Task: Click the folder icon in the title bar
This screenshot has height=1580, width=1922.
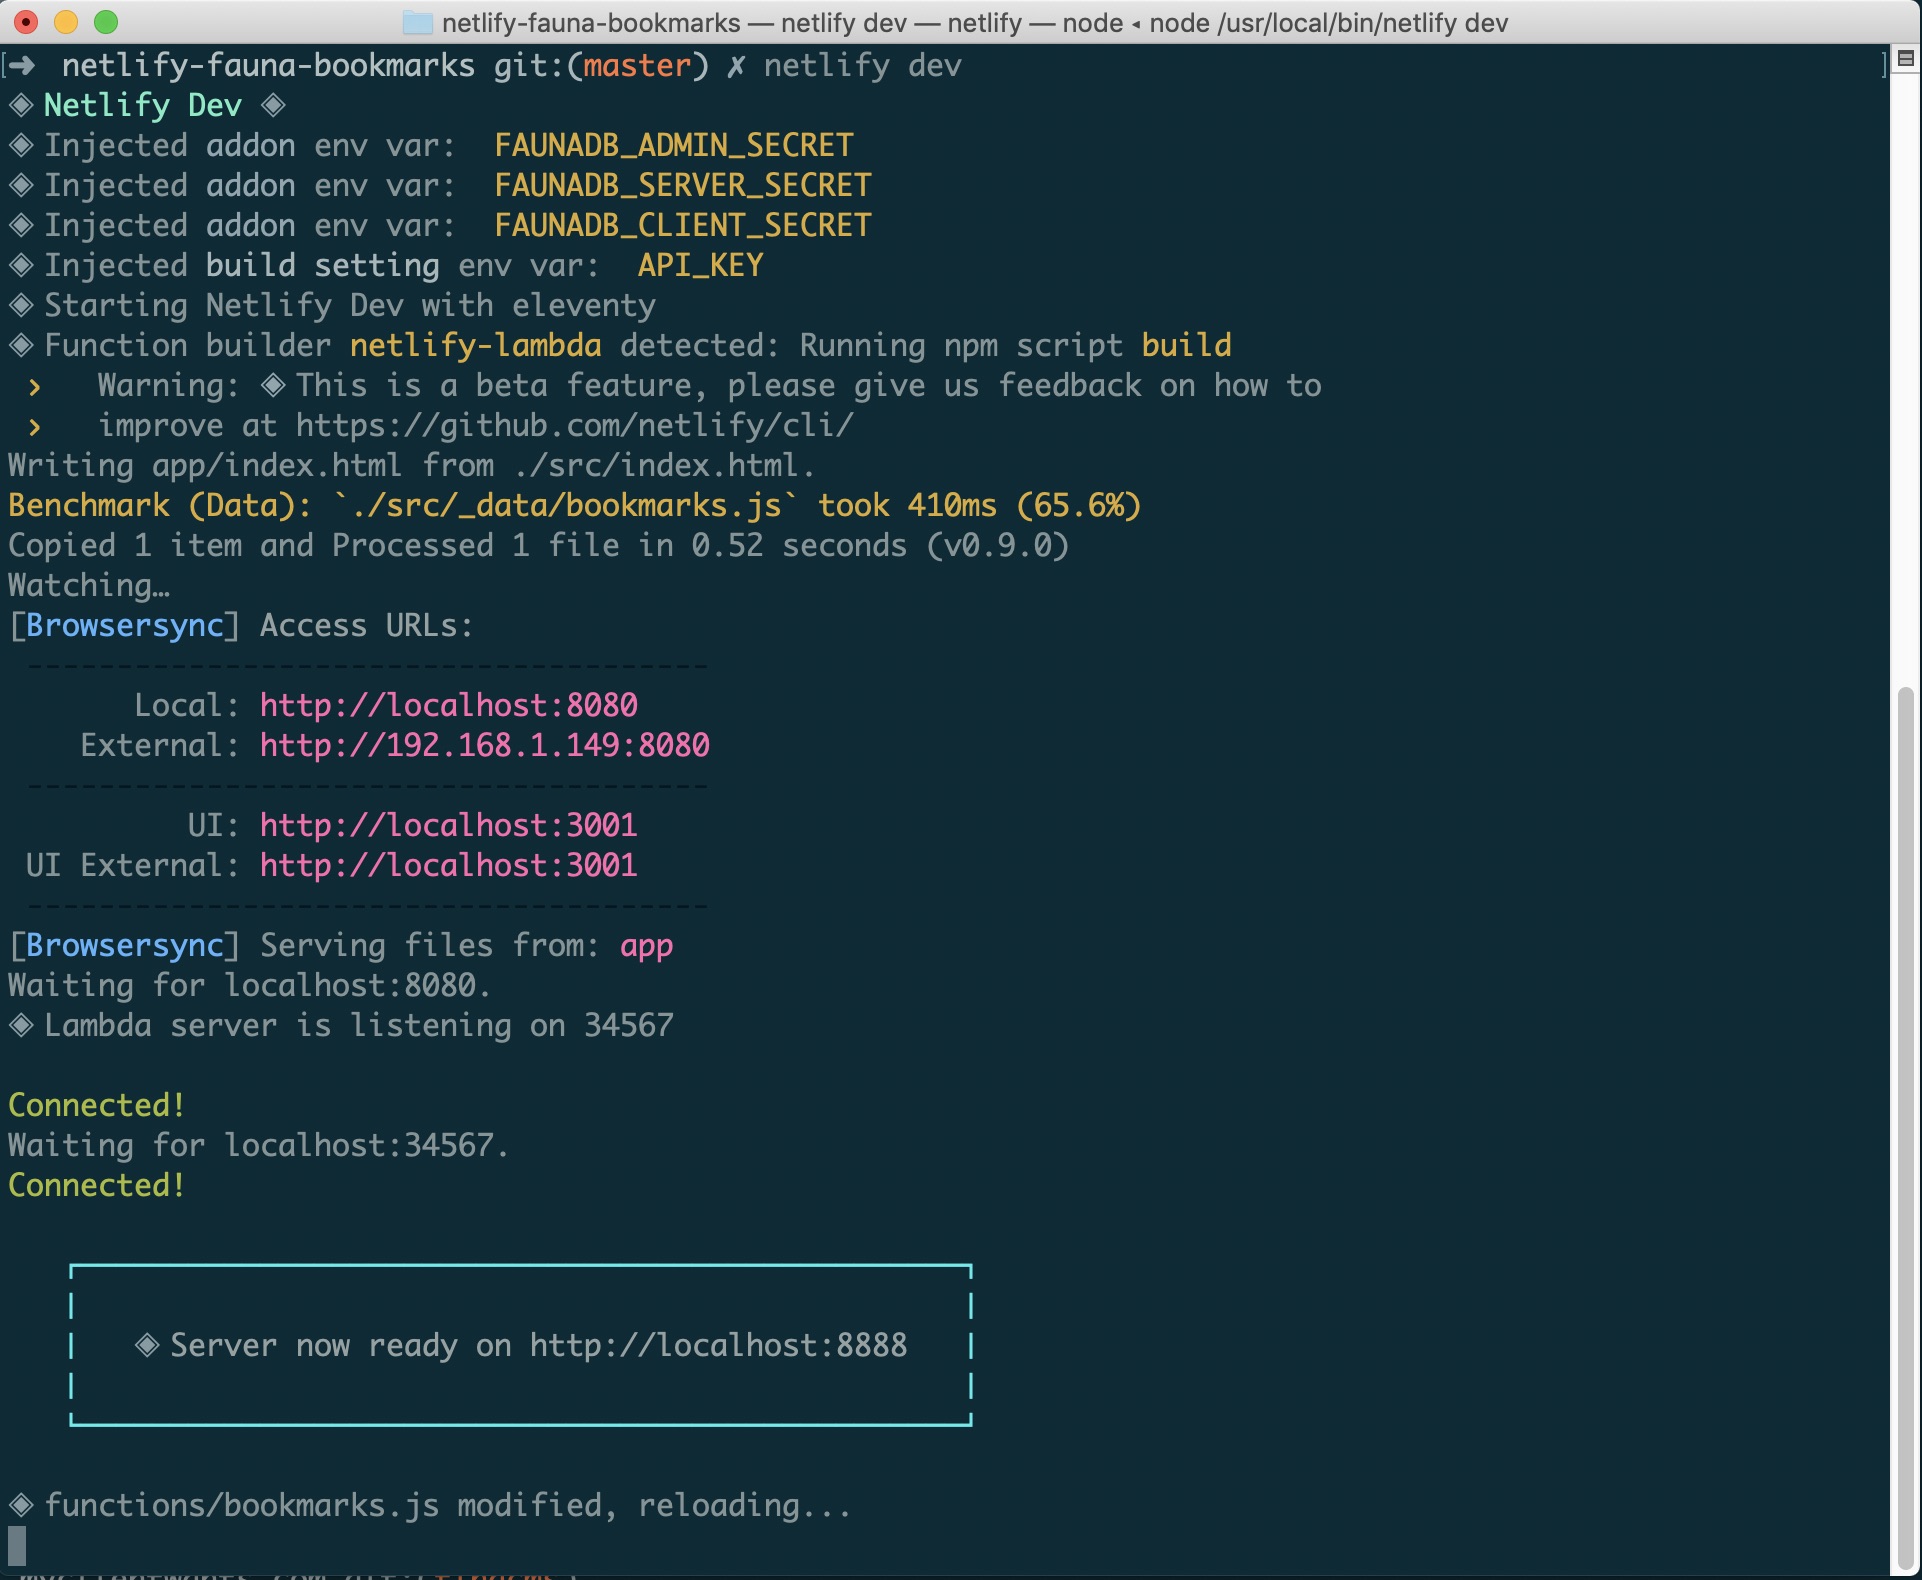Action: [x=417, y=22]
